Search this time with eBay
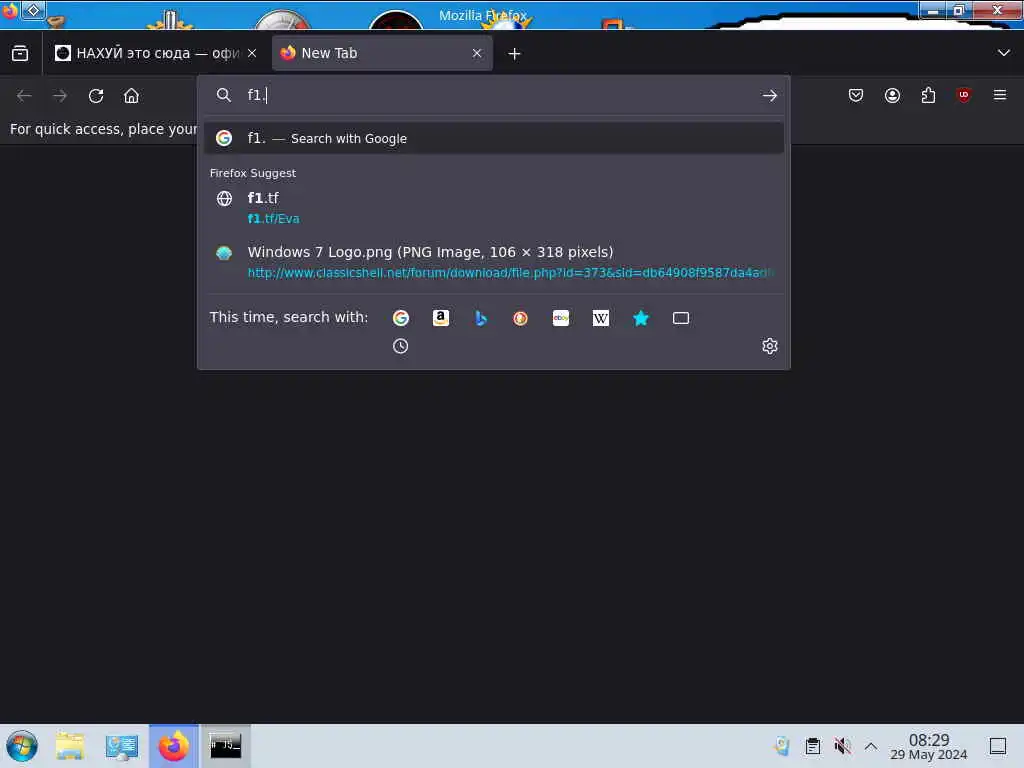Viewport: 1024px width, 768px height. [x=561, y=318]
